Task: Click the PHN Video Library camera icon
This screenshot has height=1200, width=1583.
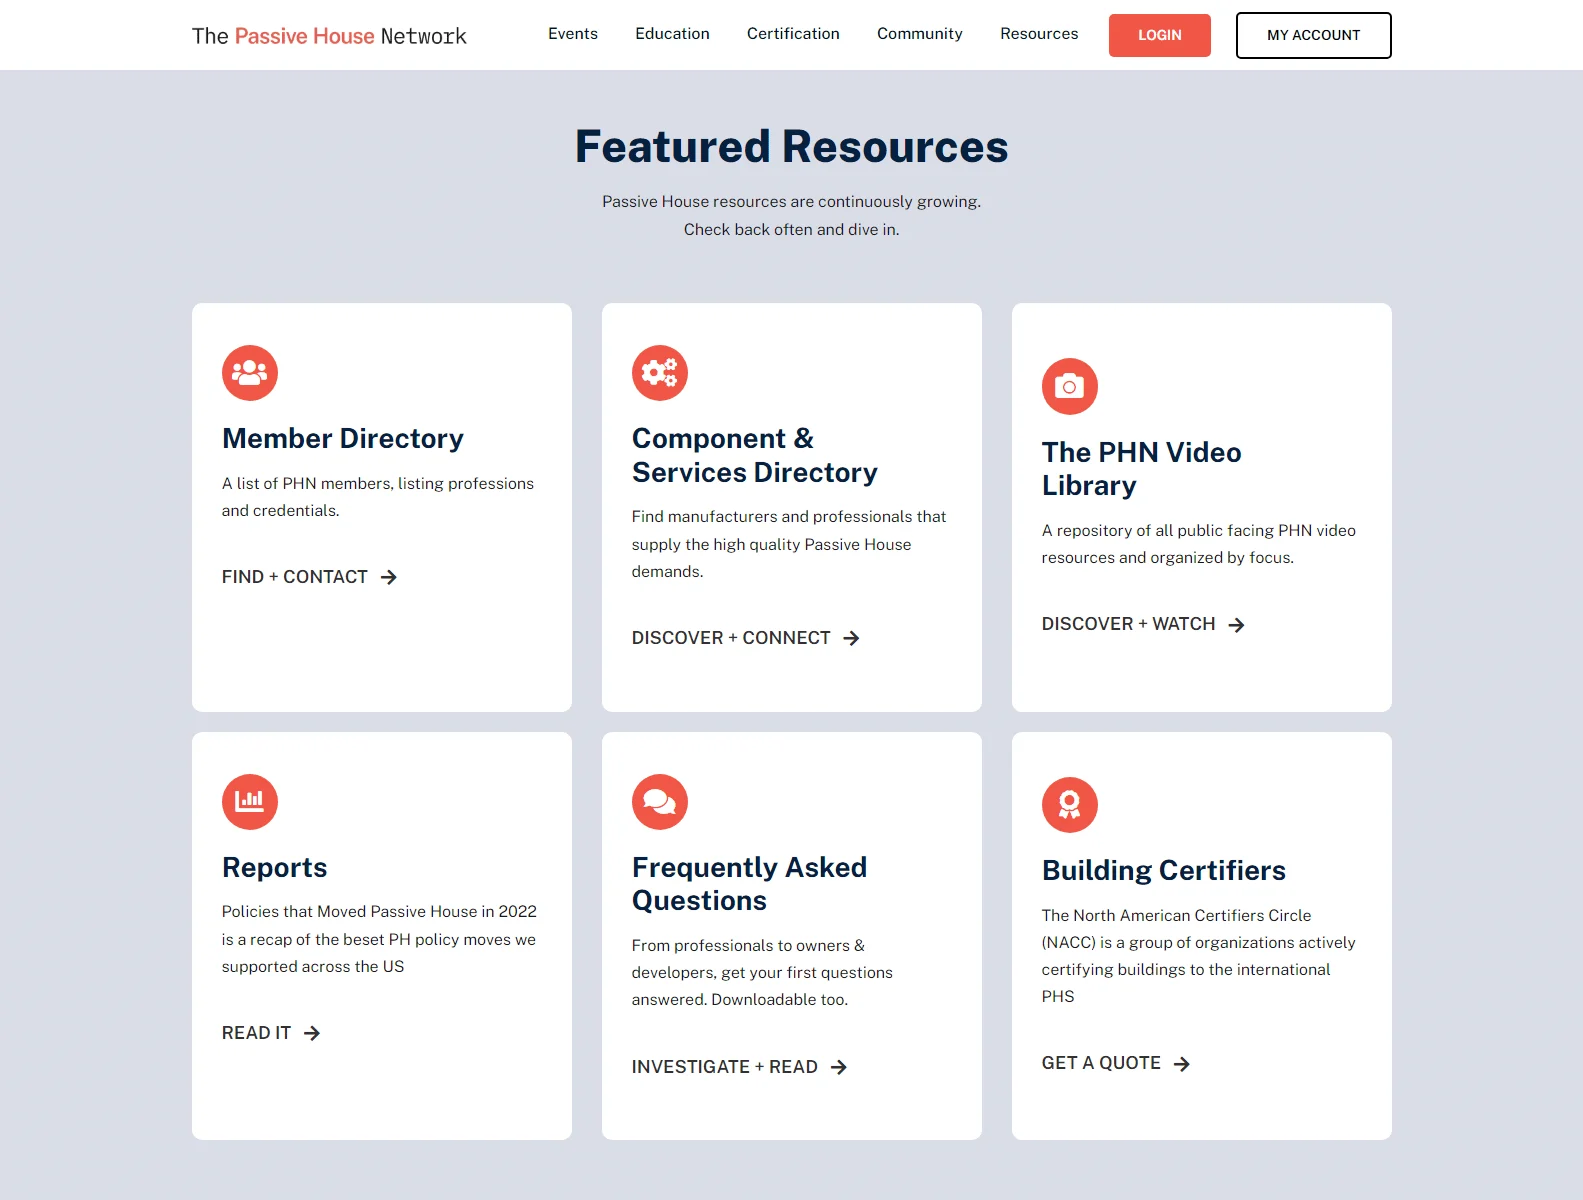Action: coord(1070,386)
